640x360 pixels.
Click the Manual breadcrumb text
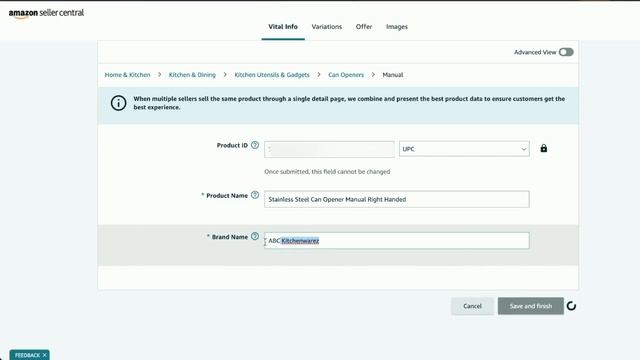(x=393, y=75)
